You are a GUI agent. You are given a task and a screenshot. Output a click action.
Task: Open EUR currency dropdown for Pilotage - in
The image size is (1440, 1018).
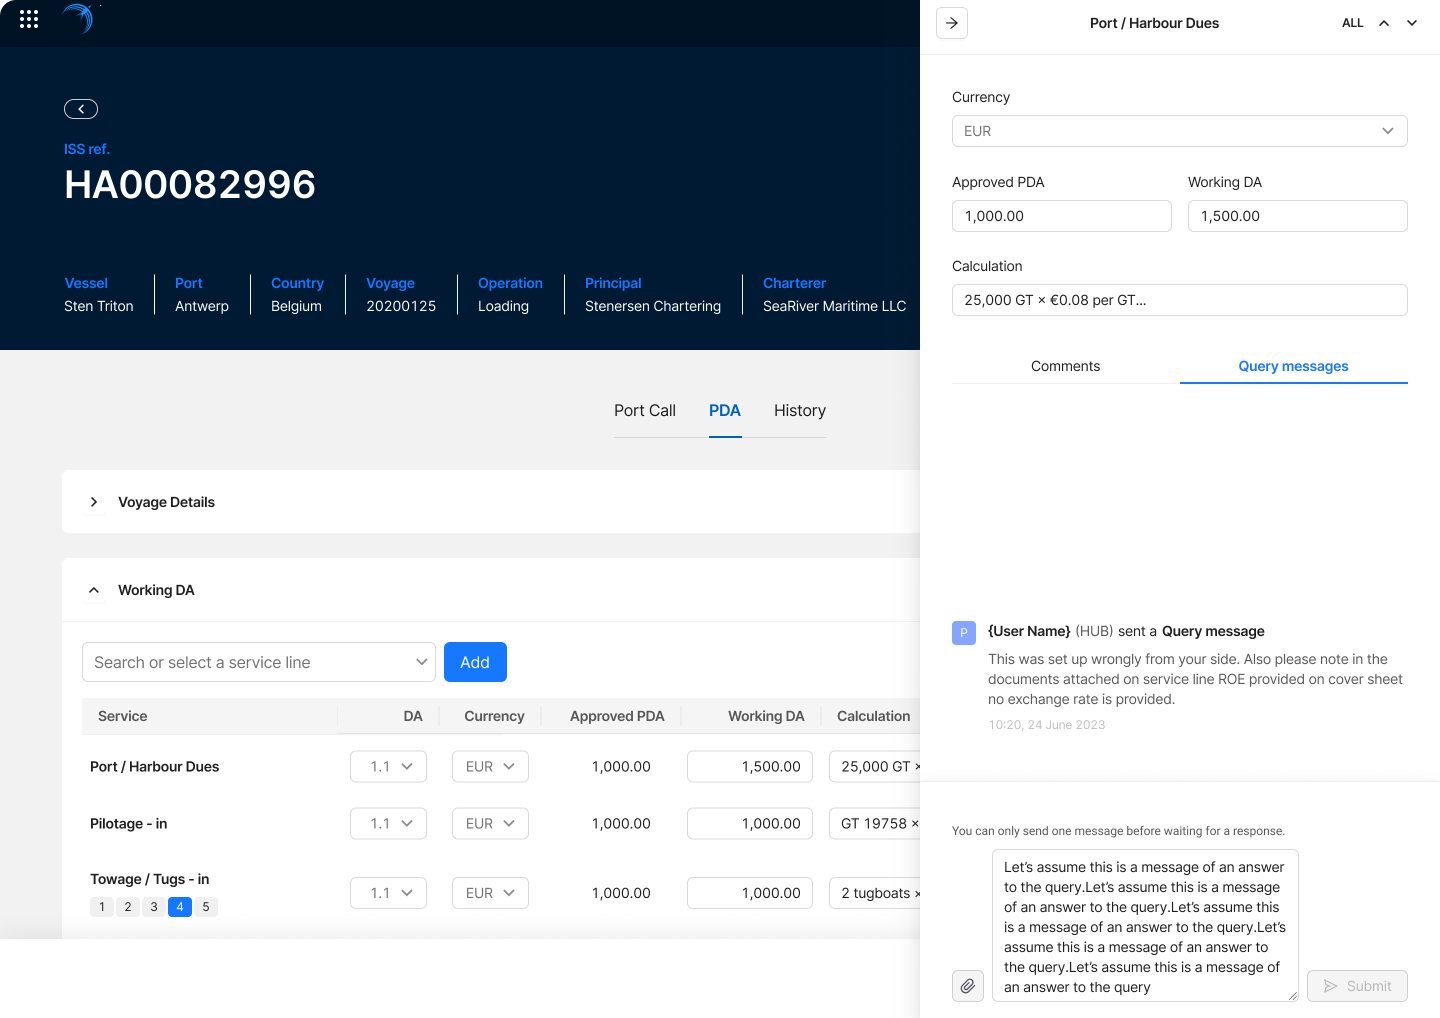point(490,824)
